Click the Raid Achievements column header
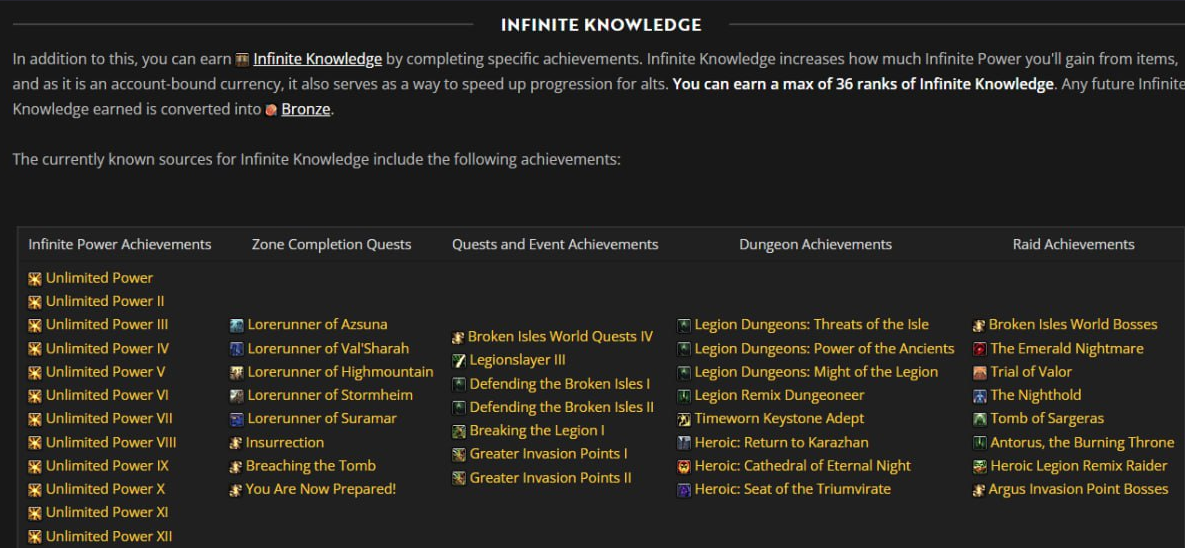This screenshot has height=548, width=1185. tap(1073, 244)
